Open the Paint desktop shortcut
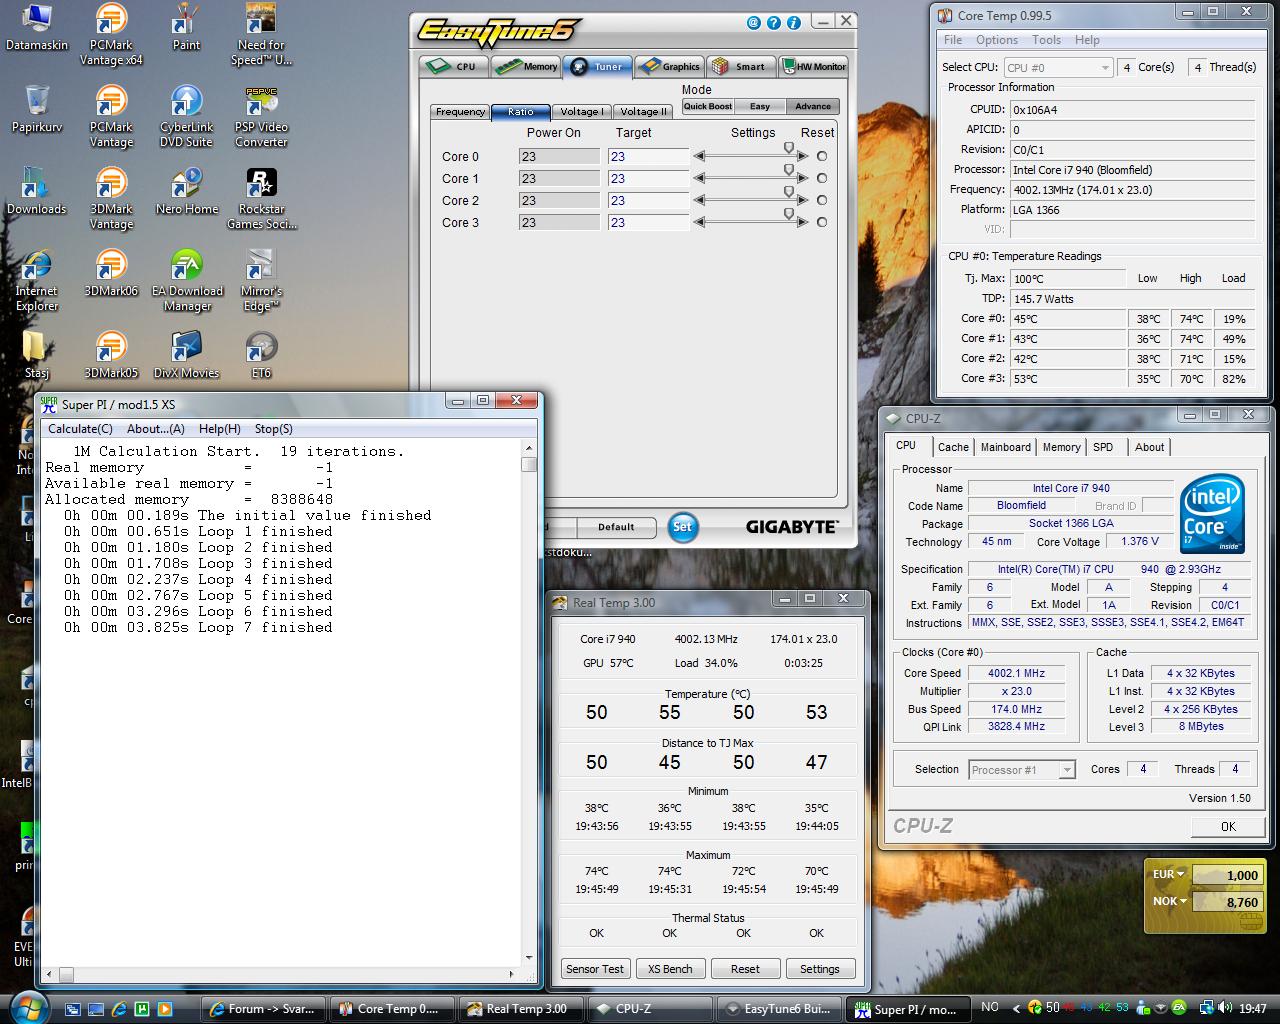The width and height of the screenshot is (1280, 1024). [x=186, y=27]
